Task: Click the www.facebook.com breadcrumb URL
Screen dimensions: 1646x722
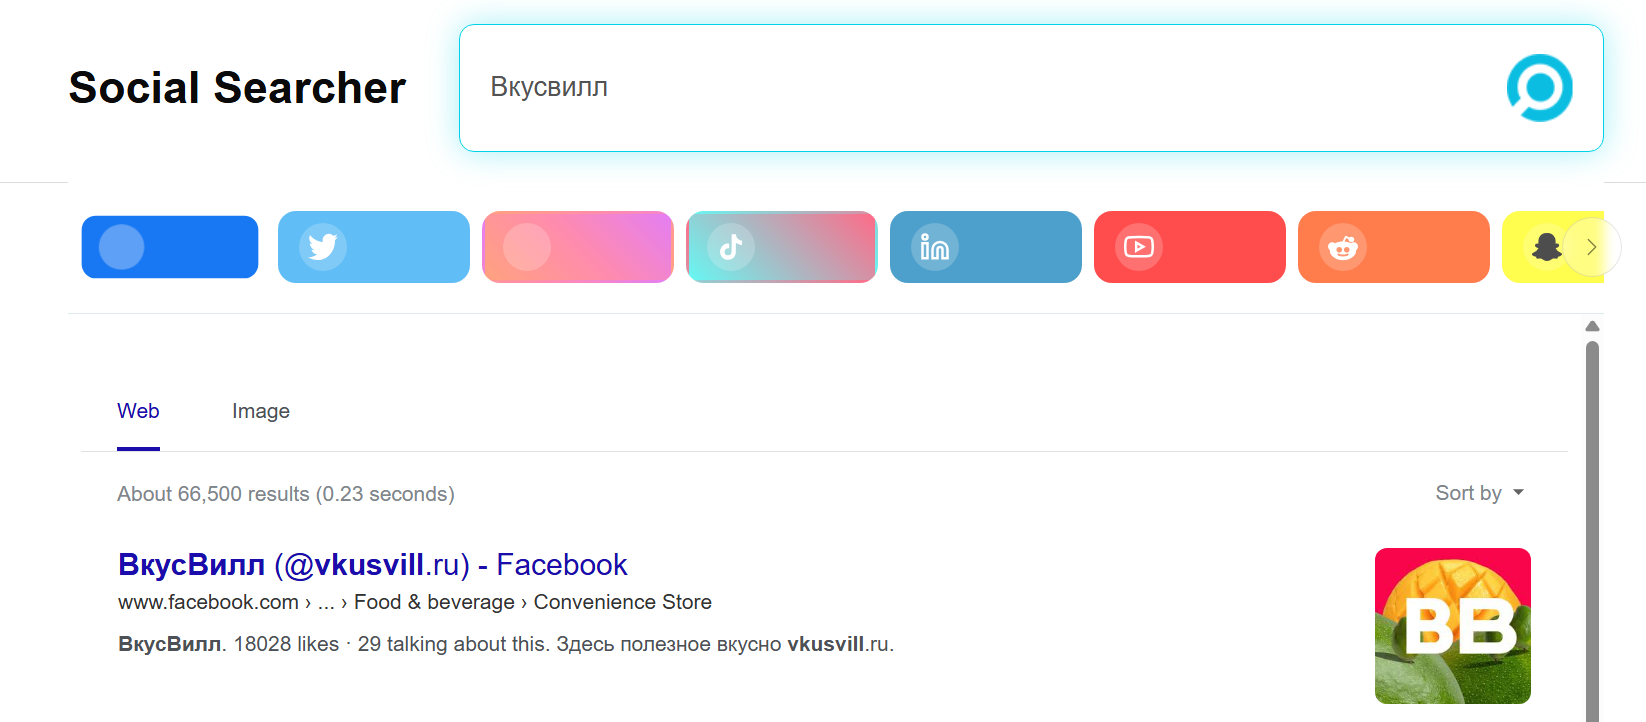Action: pos(208,602)
